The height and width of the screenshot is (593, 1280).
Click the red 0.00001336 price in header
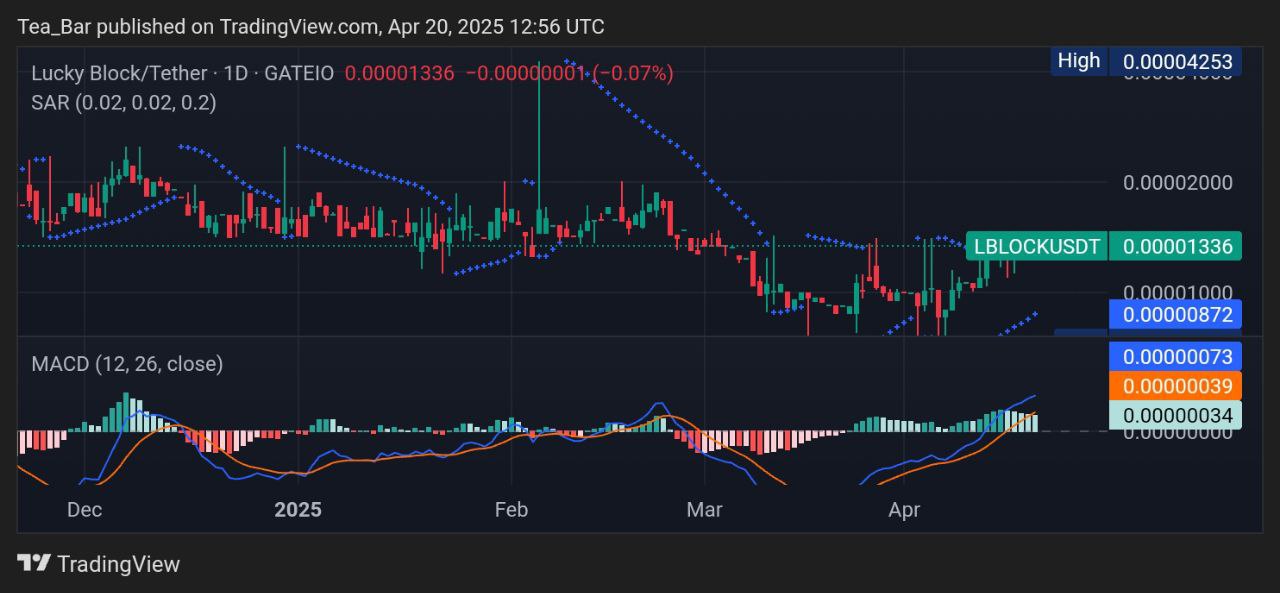[x=399, y=73]
